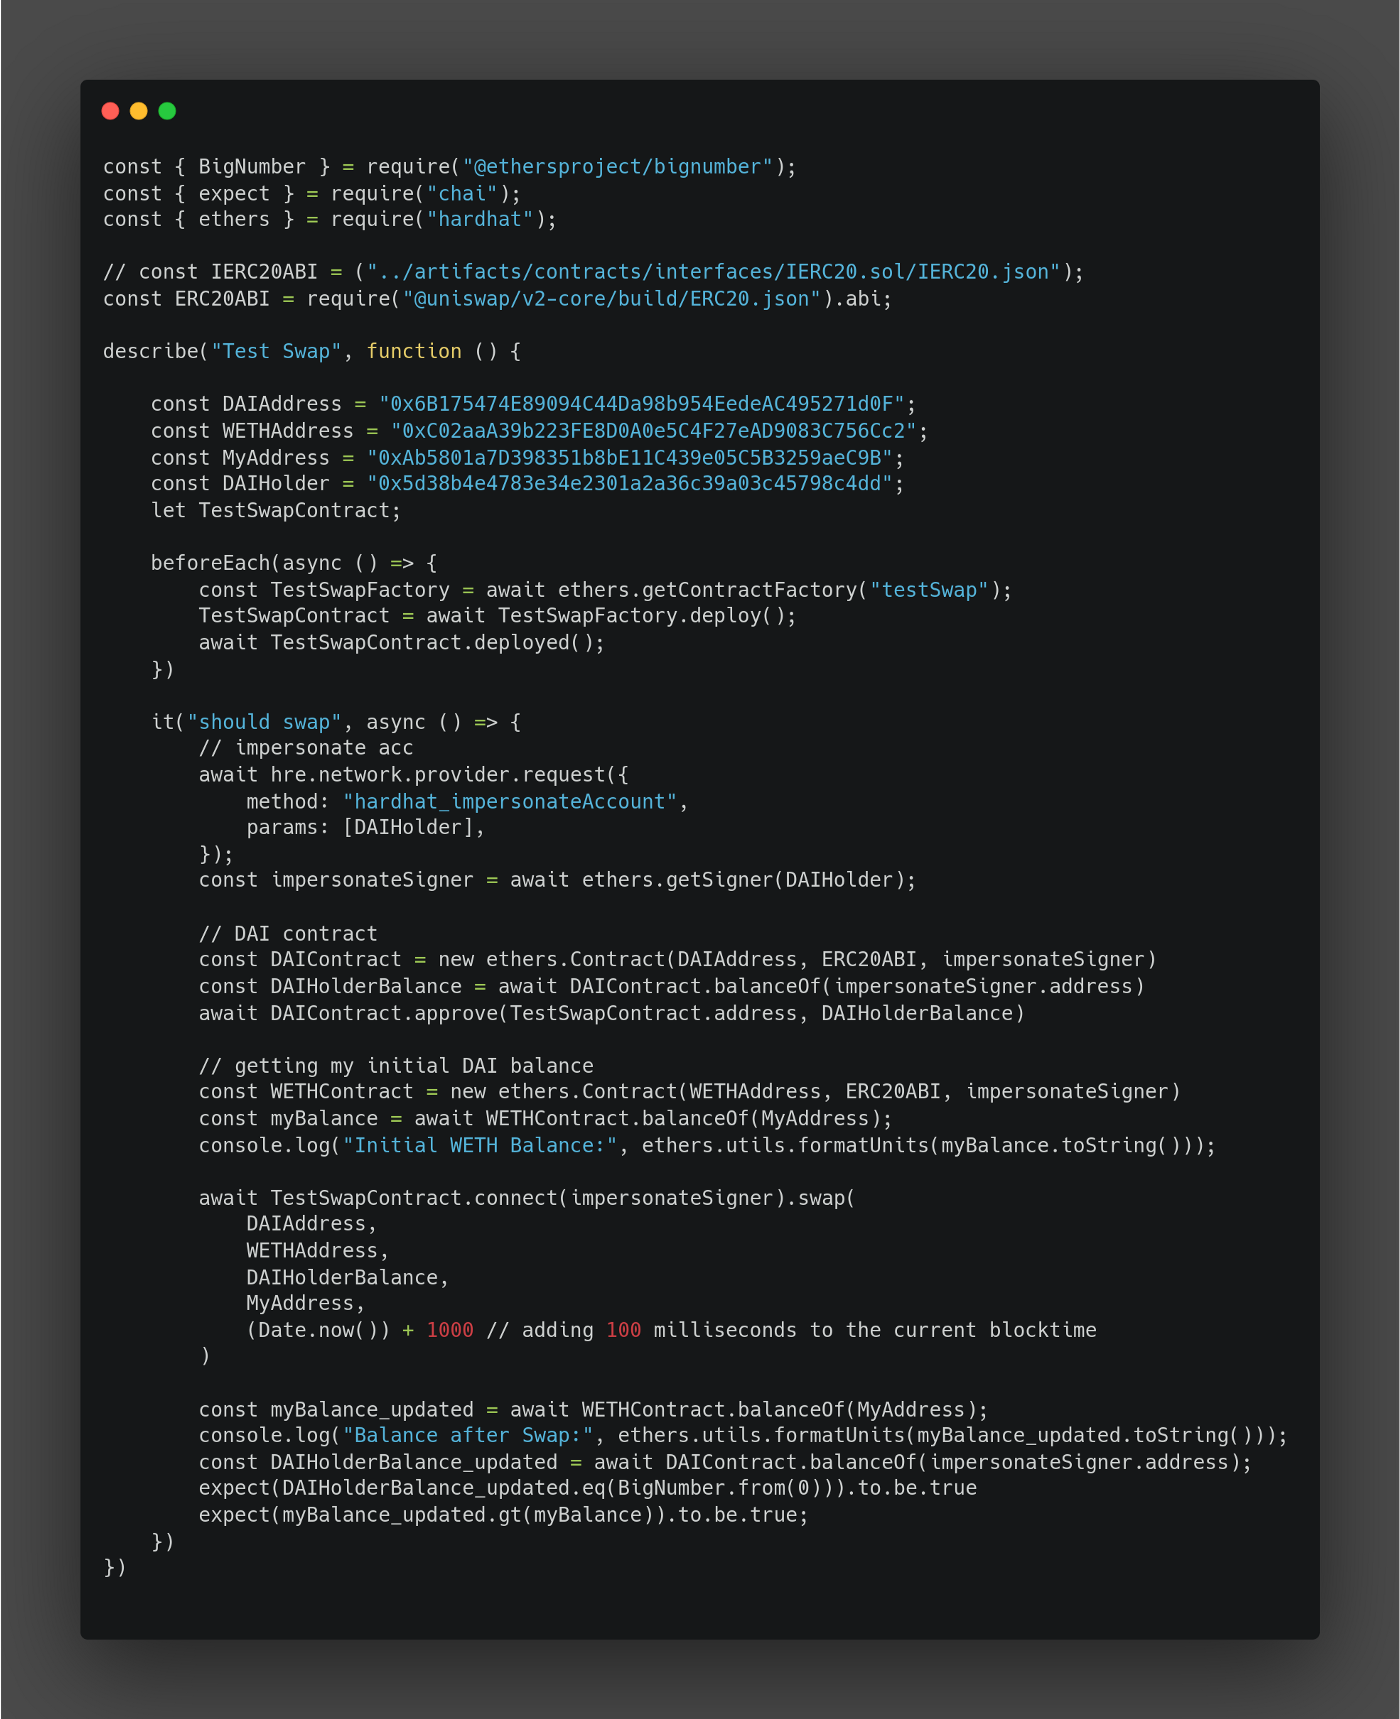Click the DAIHolder hex string value
Image resolution: width=1400 pixels, height=1719 pixels.
point(629,484)
